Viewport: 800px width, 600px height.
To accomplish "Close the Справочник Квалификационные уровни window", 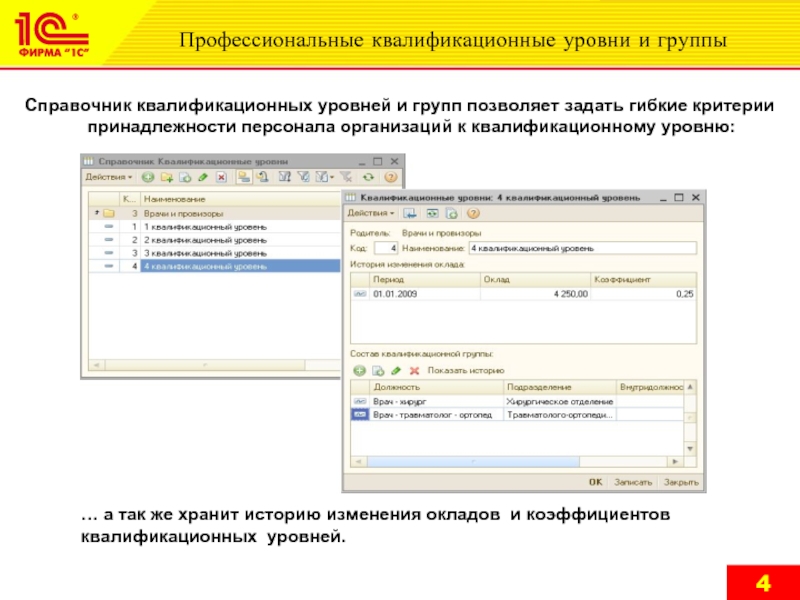I will pos(394,161).
